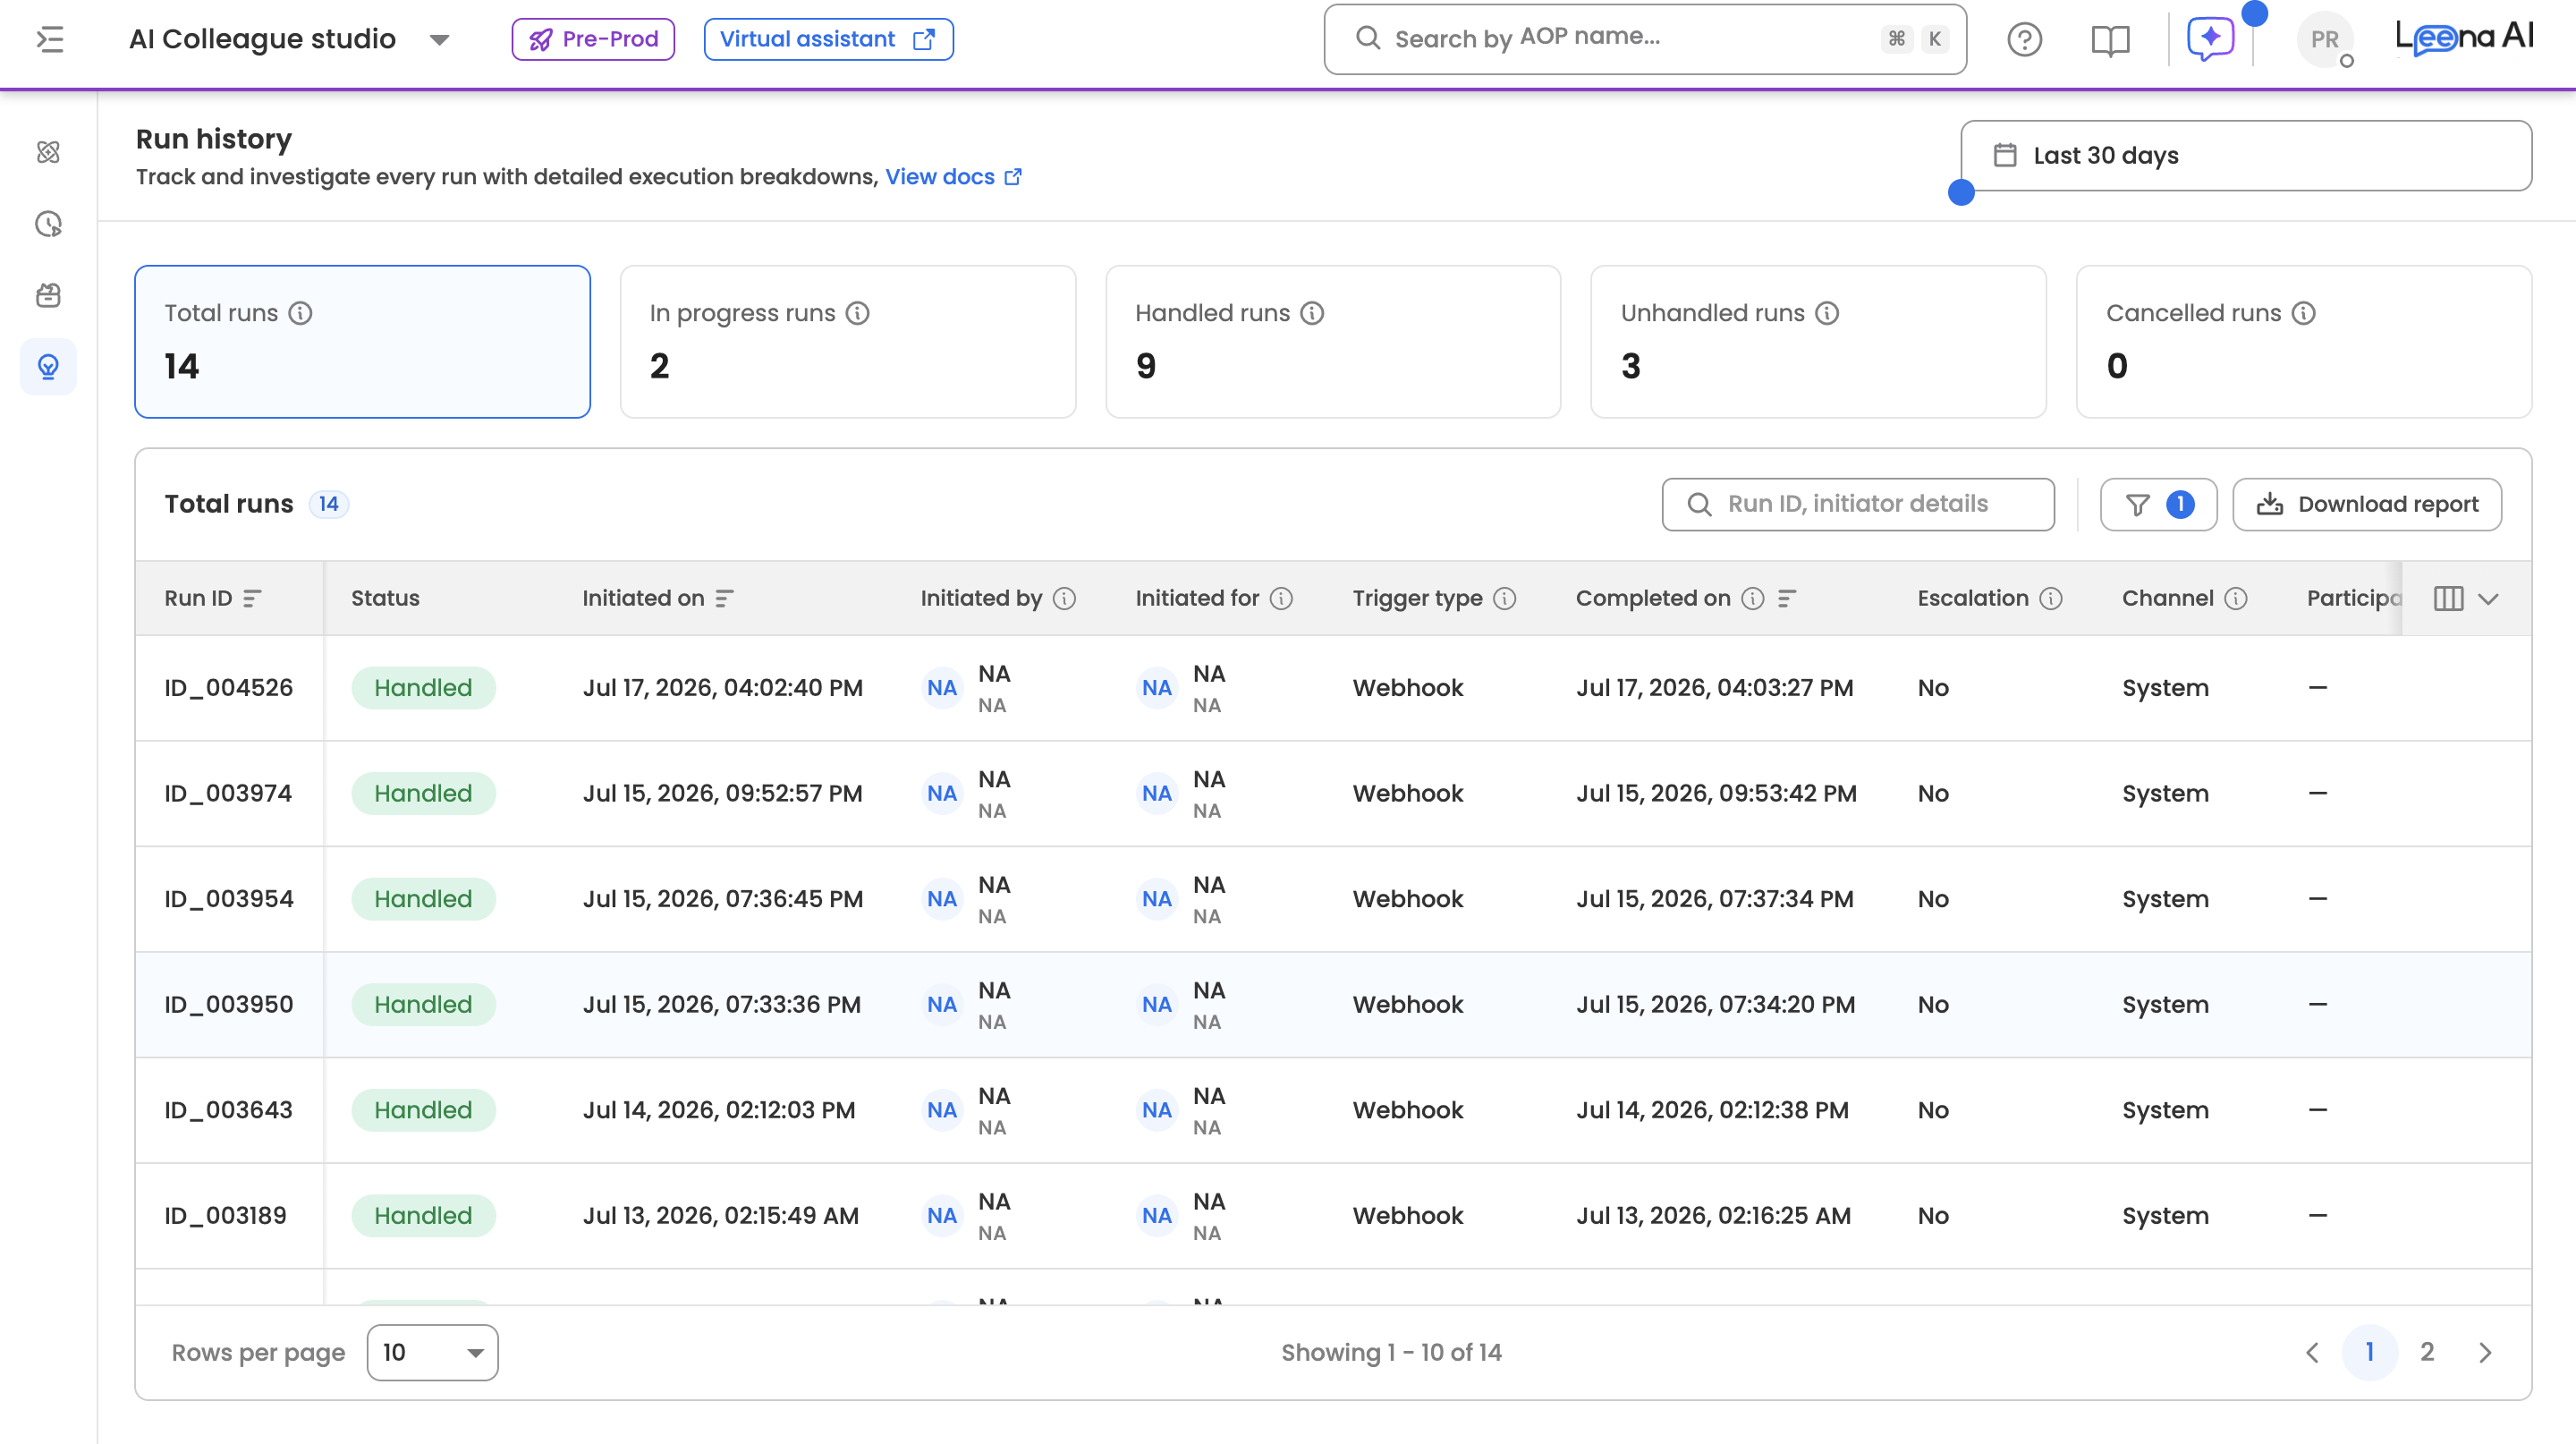Show info for Initiated for column
2576x1444 pixels.
1282,598
